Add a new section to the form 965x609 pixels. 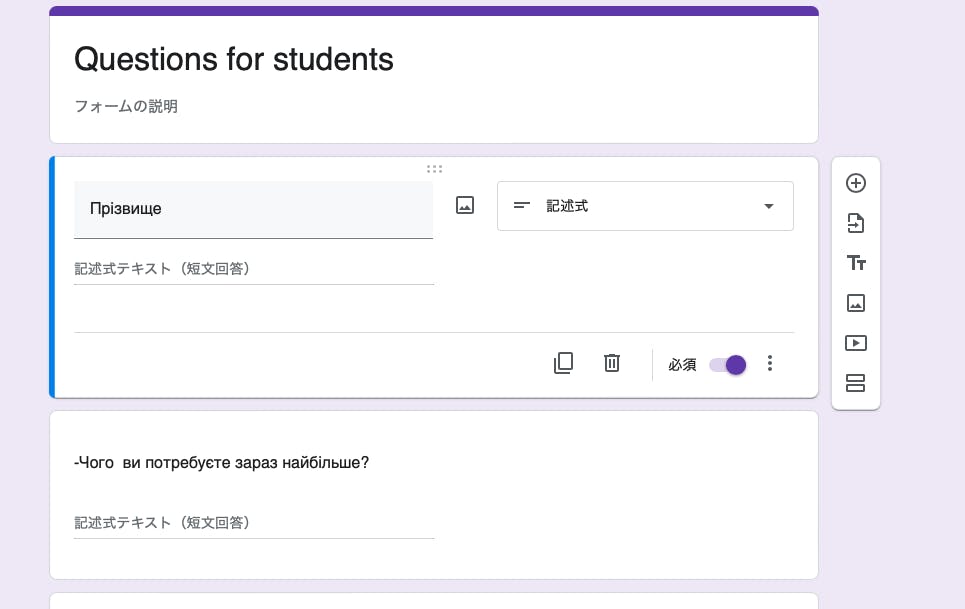tap(855, 383)
